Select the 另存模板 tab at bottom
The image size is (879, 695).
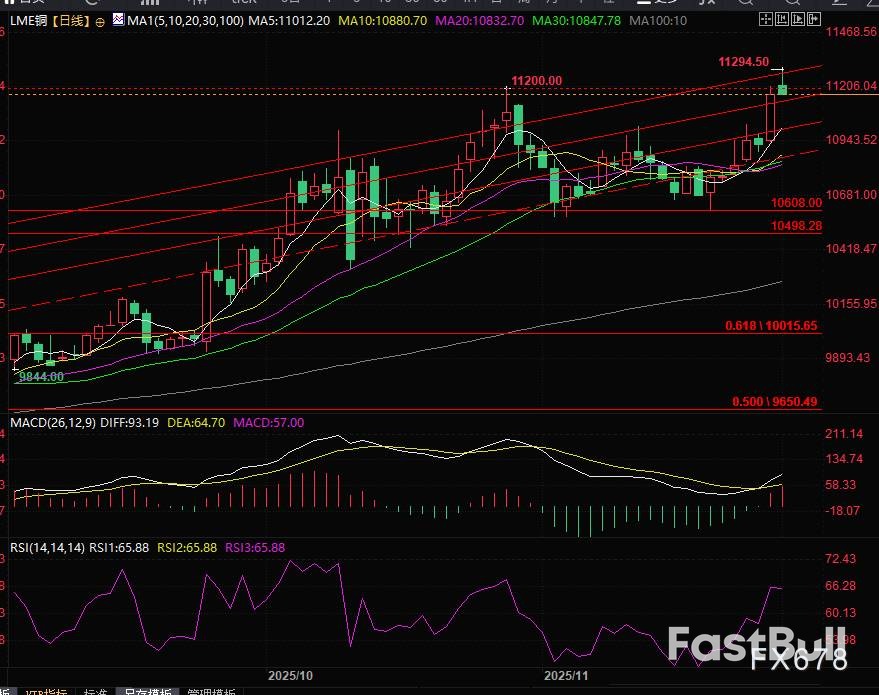pos(145,691)
